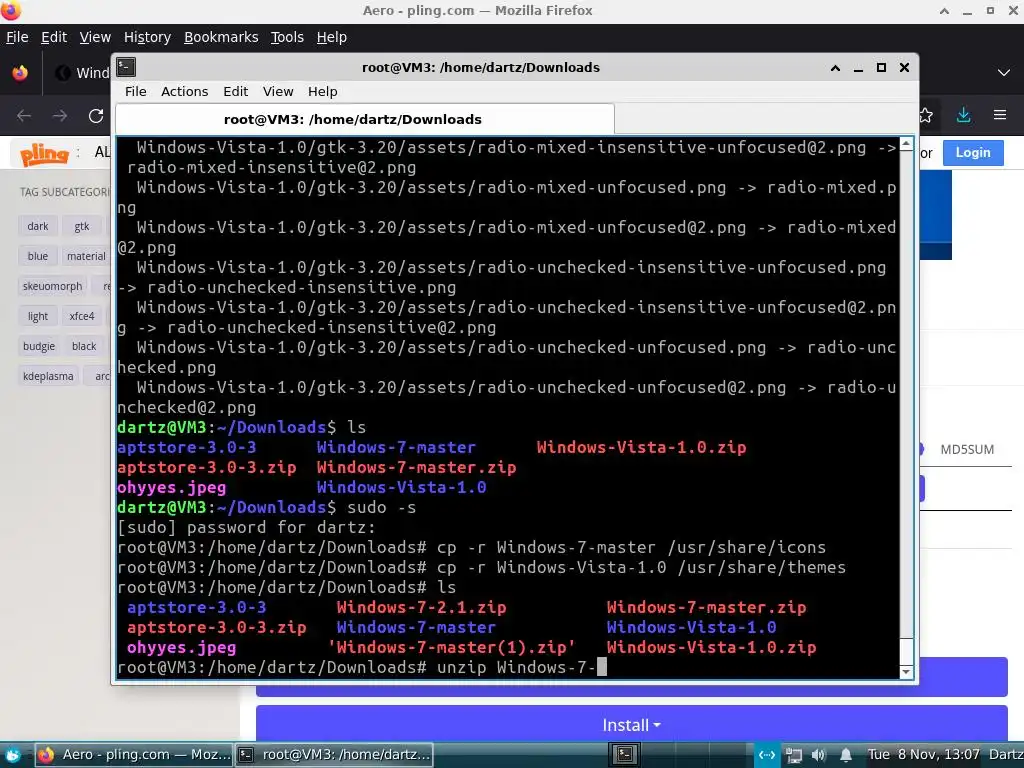Switch to root@VM3 terminal taskbar item

(333, 755)
